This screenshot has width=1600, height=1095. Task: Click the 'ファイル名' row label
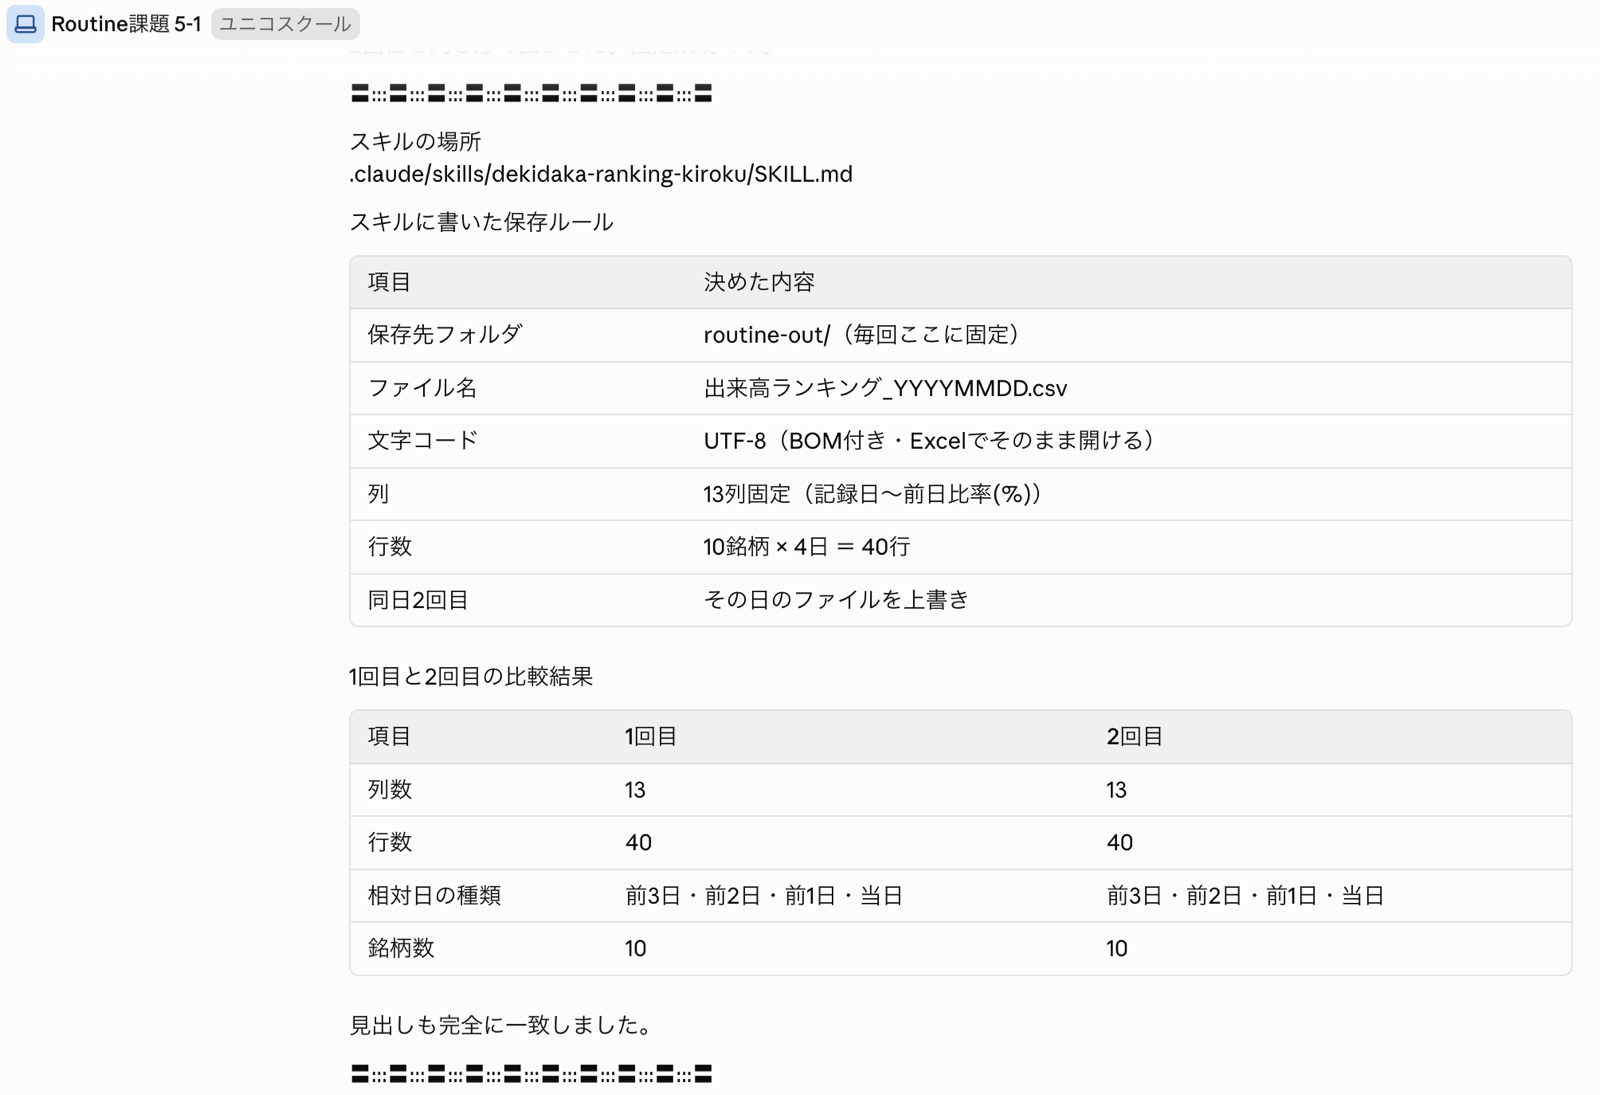tap(422, 388)
